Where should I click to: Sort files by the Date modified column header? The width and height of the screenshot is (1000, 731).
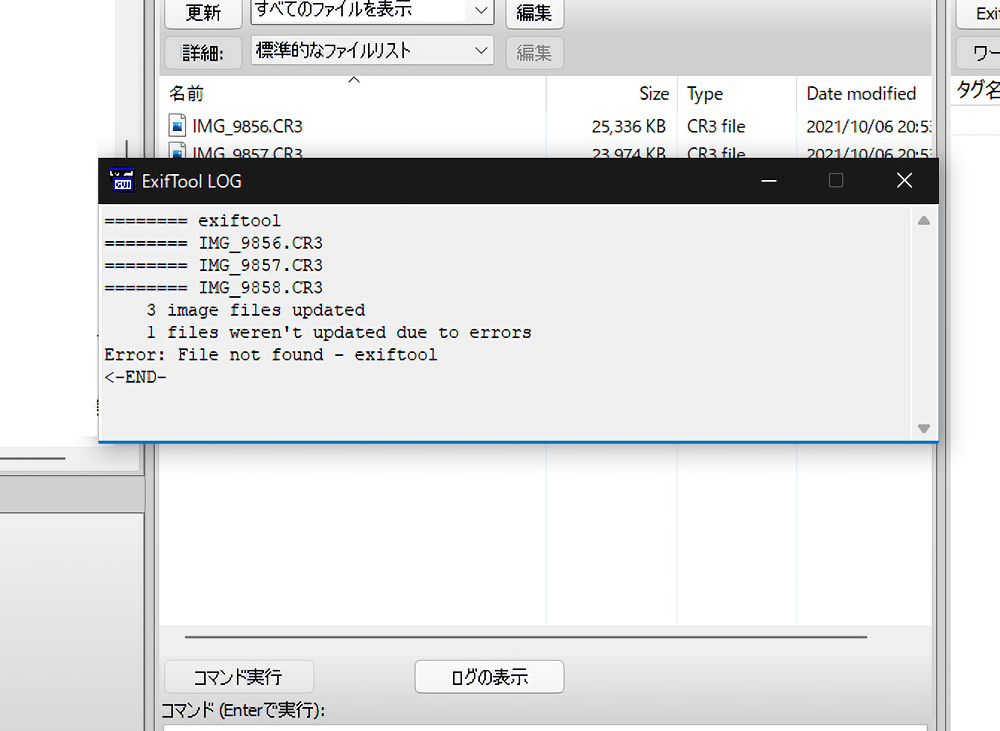coord(862,93)
